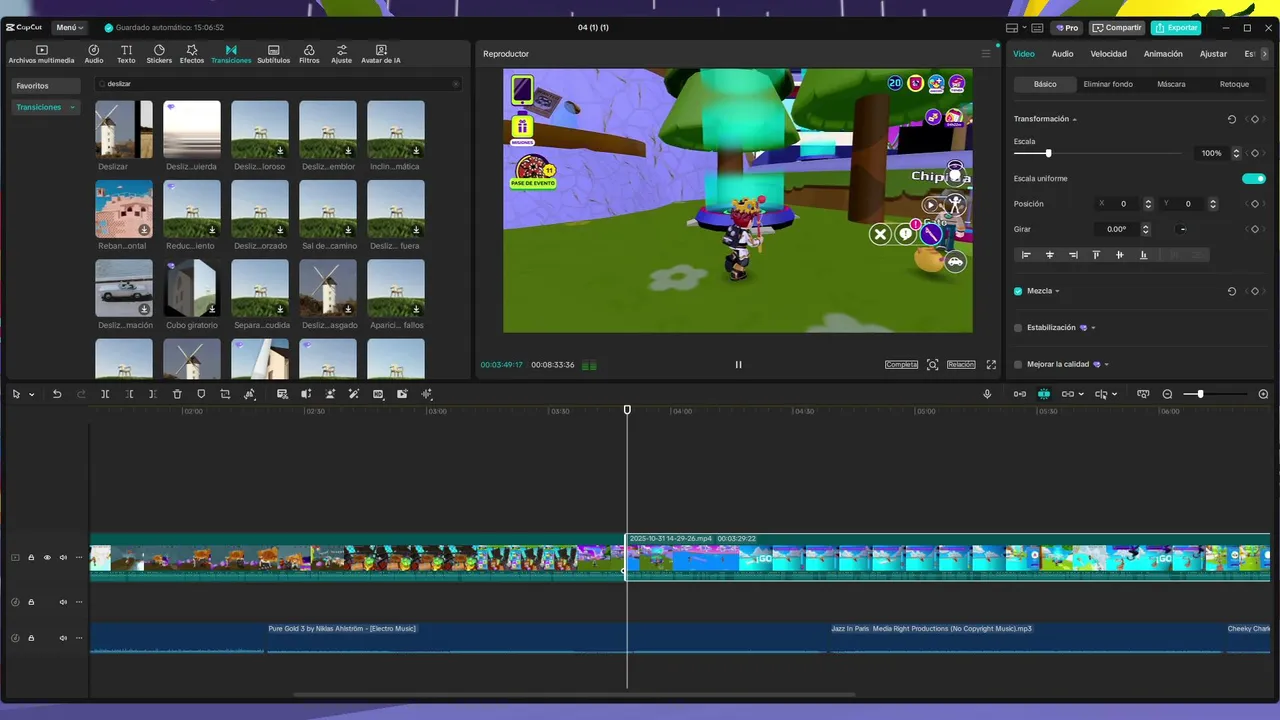Click the transitions search field

tap(279, 84)
